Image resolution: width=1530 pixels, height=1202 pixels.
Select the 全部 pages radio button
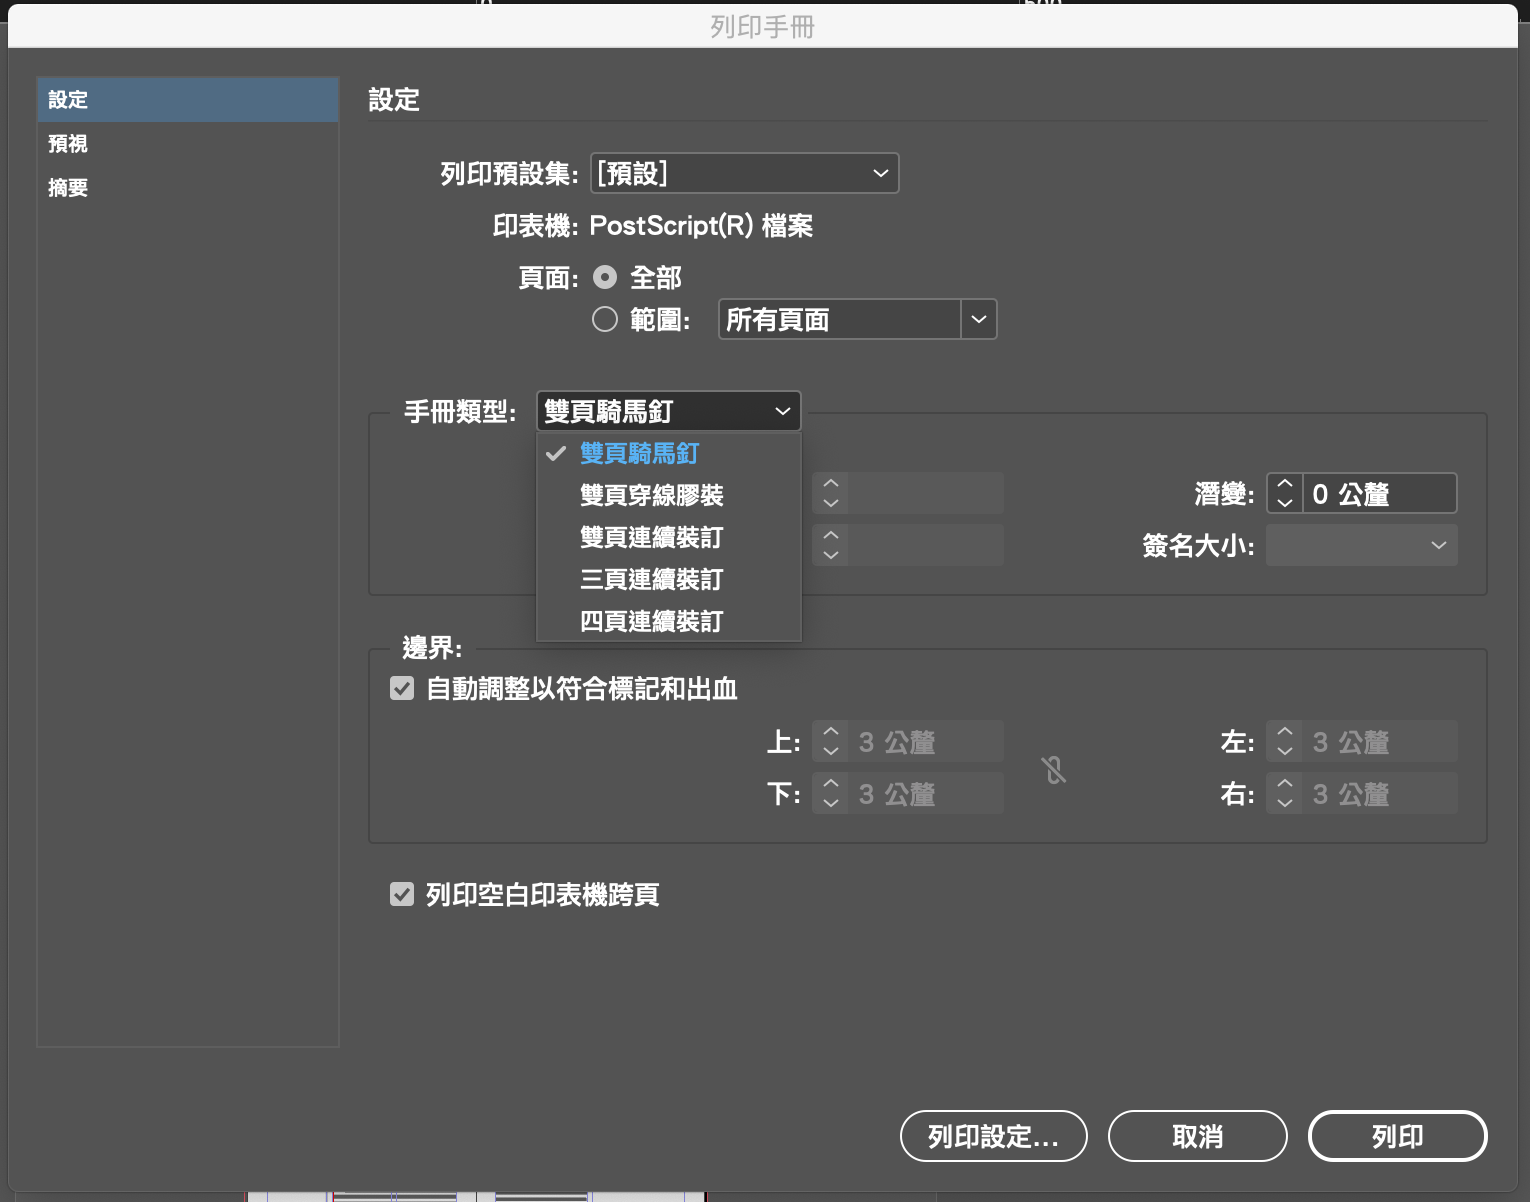605,277
